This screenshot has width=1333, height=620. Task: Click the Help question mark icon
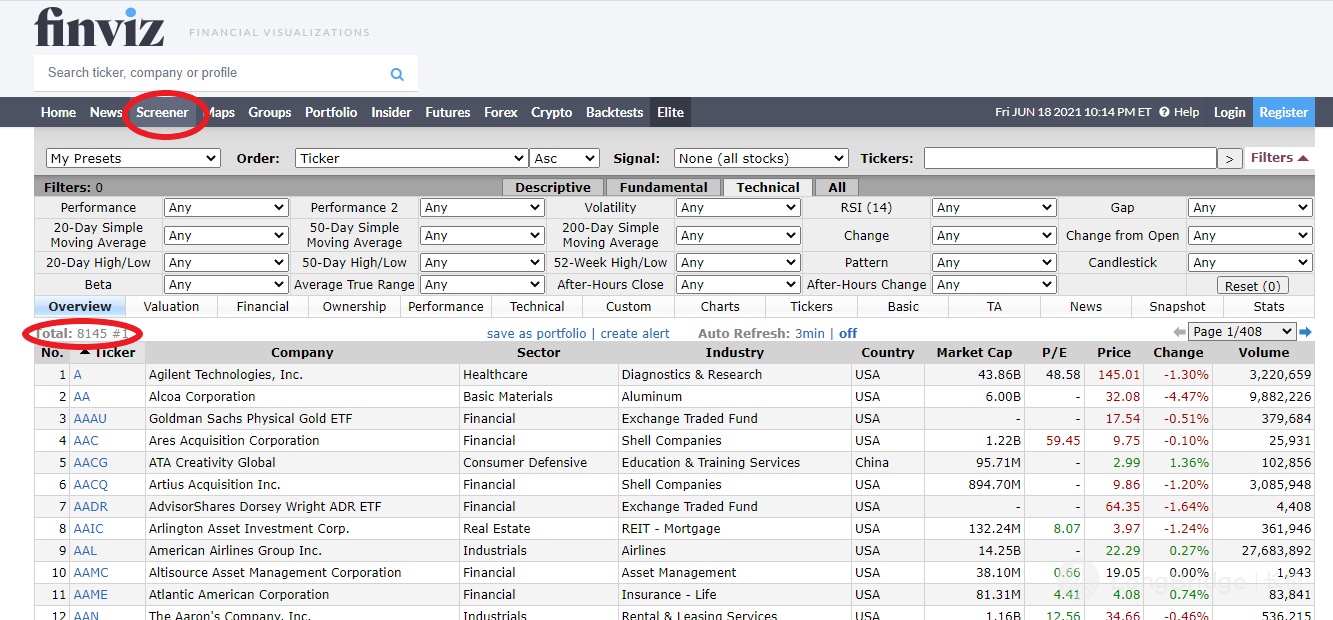click(x=1164, y=112)
